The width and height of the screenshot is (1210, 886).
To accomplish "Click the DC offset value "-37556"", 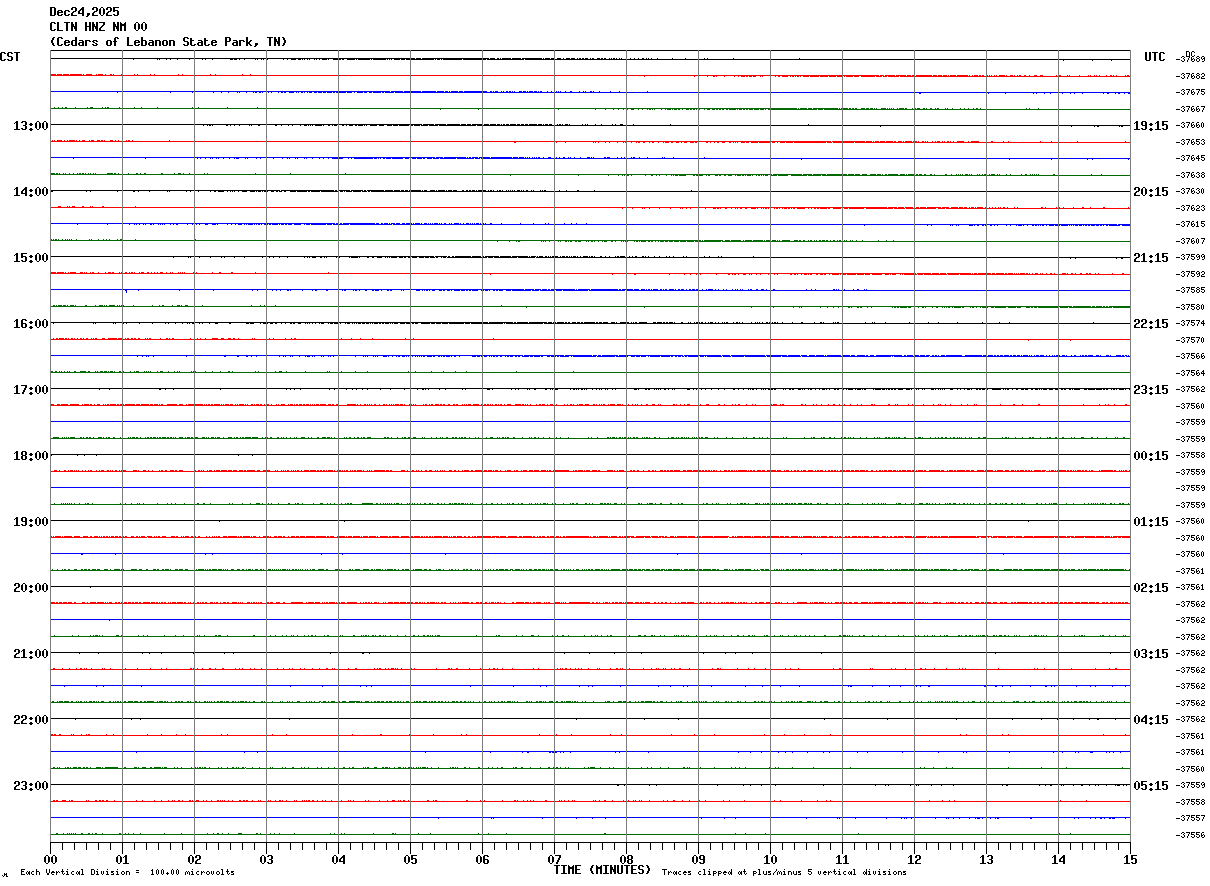I will point(1190,835).
